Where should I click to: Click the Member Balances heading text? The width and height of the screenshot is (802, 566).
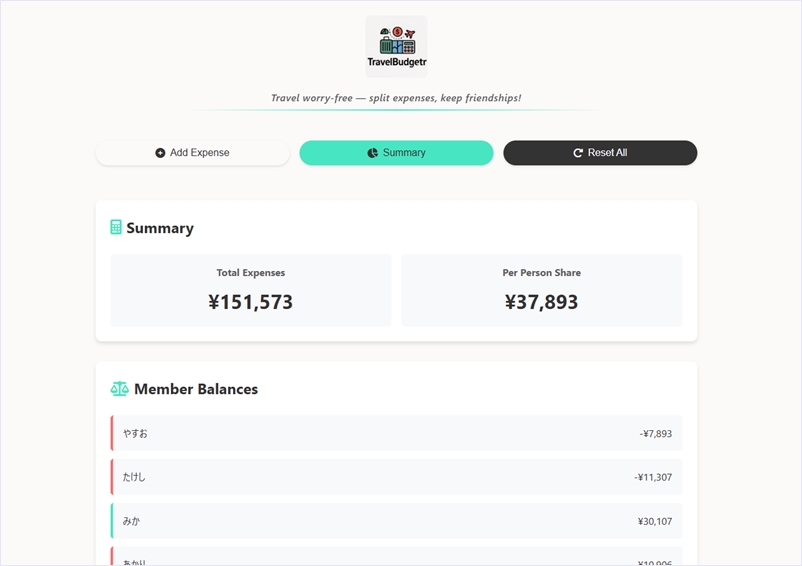(x=196, y=389)
